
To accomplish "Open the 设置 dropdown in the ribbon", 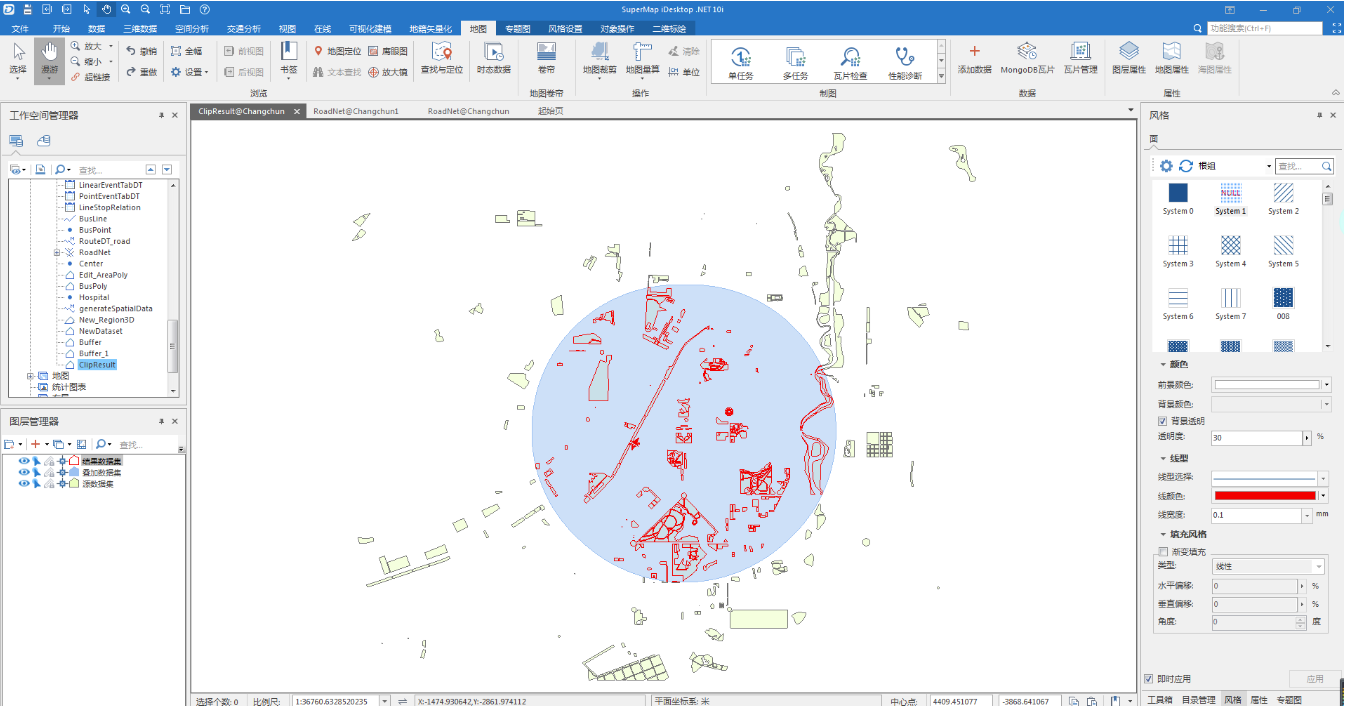I will pos(189,72).
